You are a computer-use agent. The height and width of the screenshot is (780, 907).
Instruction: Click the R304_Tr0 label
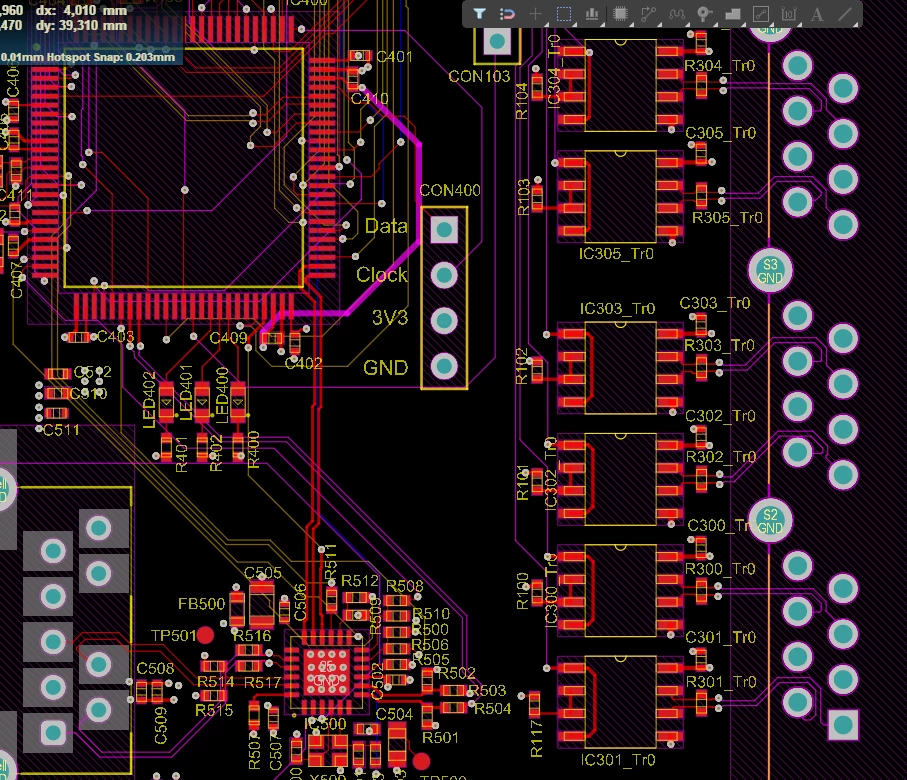pyautogui.click(x=720, y=66)
